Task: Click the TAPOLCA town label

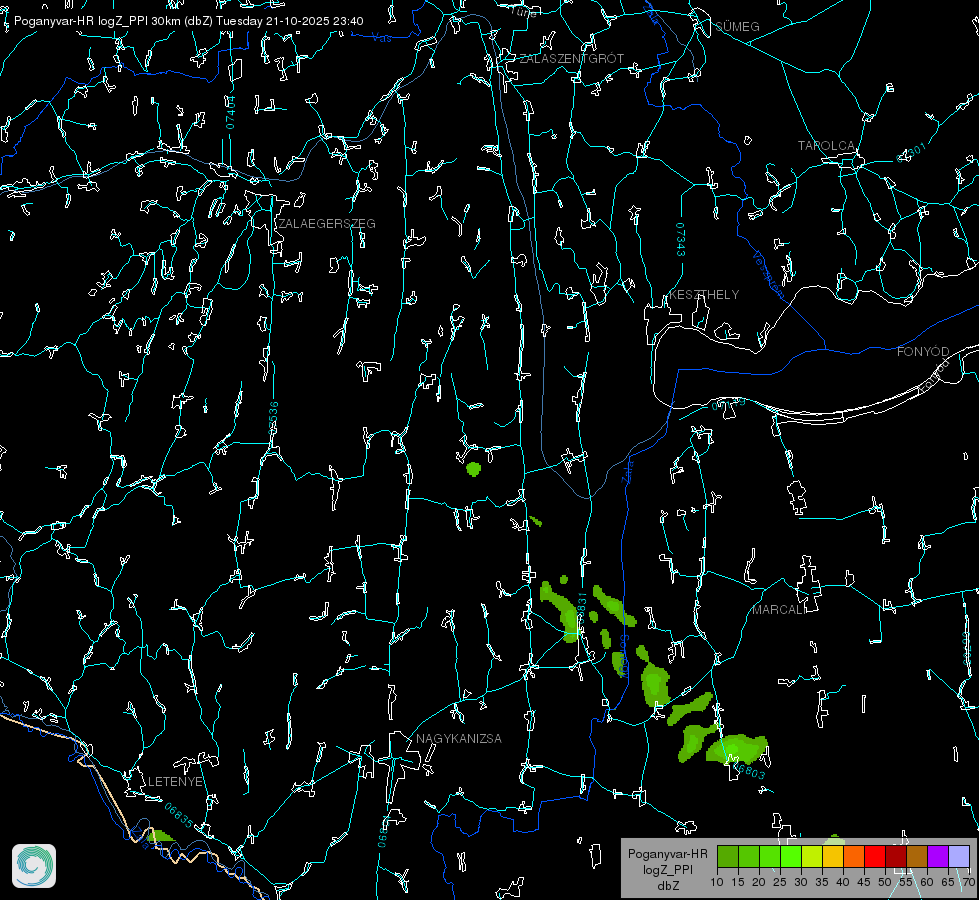Action: (x=826, y=146)
